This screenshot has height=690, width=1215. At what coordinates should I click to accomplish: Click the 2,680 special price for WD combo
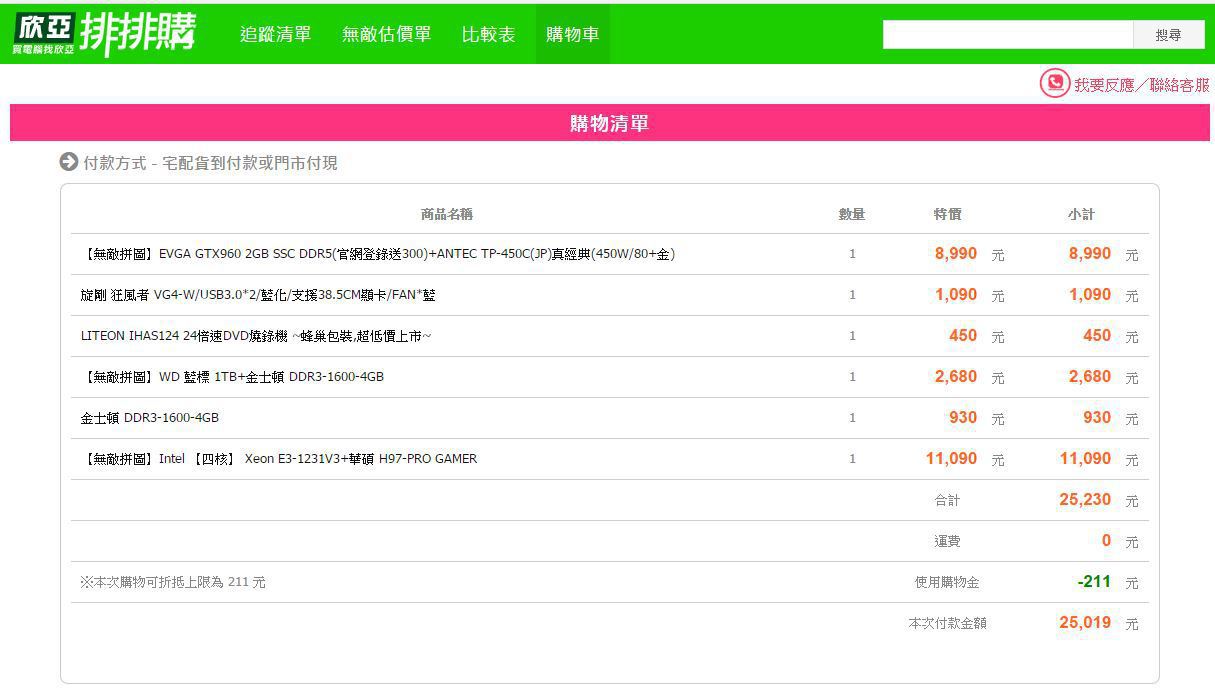pyautogui.click(x=956, y=376)
